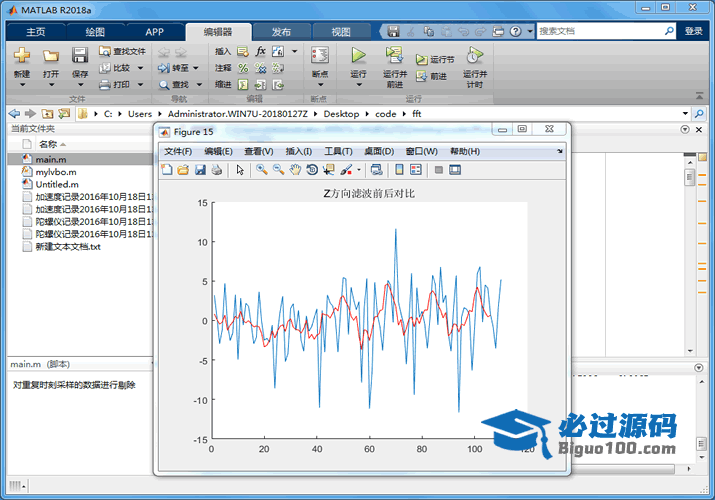715x500 pixels.
Task: Toggle the Brush data tool in the figure
Action: point(346,170)
